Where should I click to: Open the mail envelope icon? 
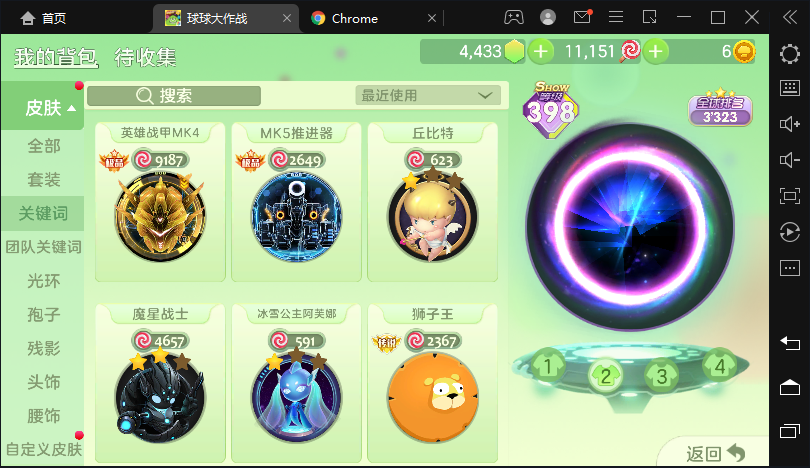[x=582, y=17]
